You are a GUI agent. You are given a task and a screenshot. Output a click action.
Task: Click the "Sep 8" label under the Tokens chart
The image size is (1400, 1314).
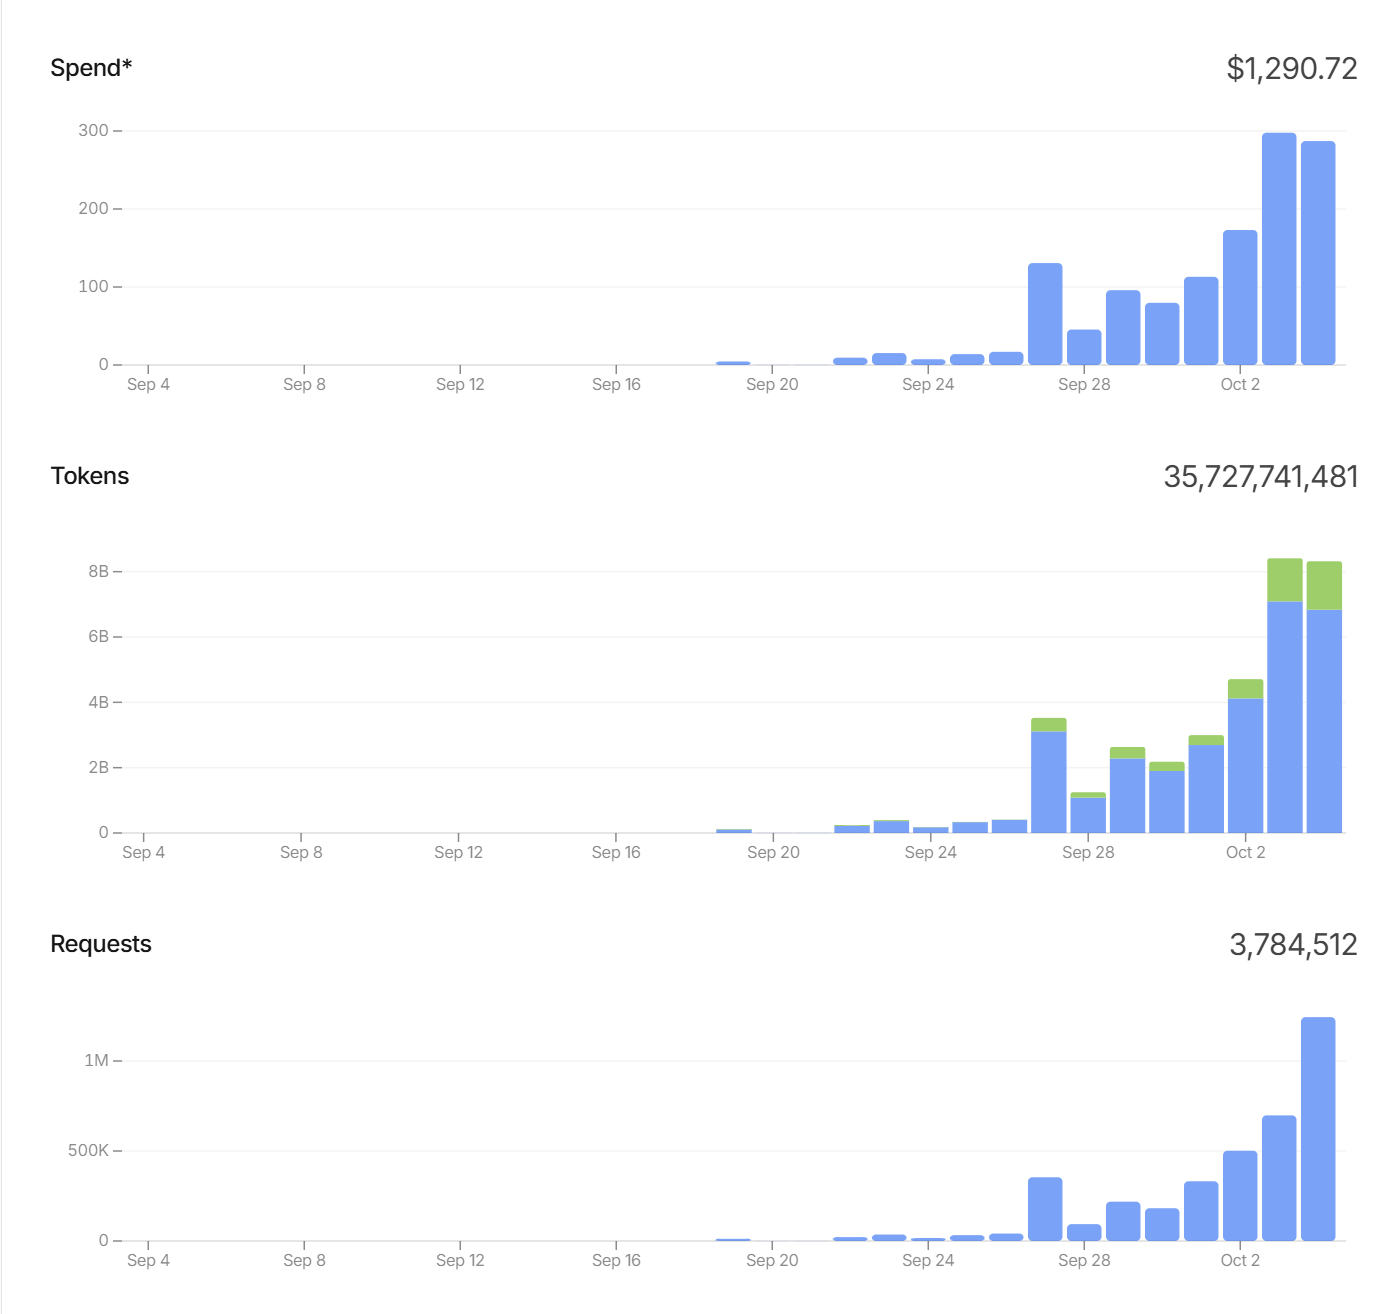301,853
